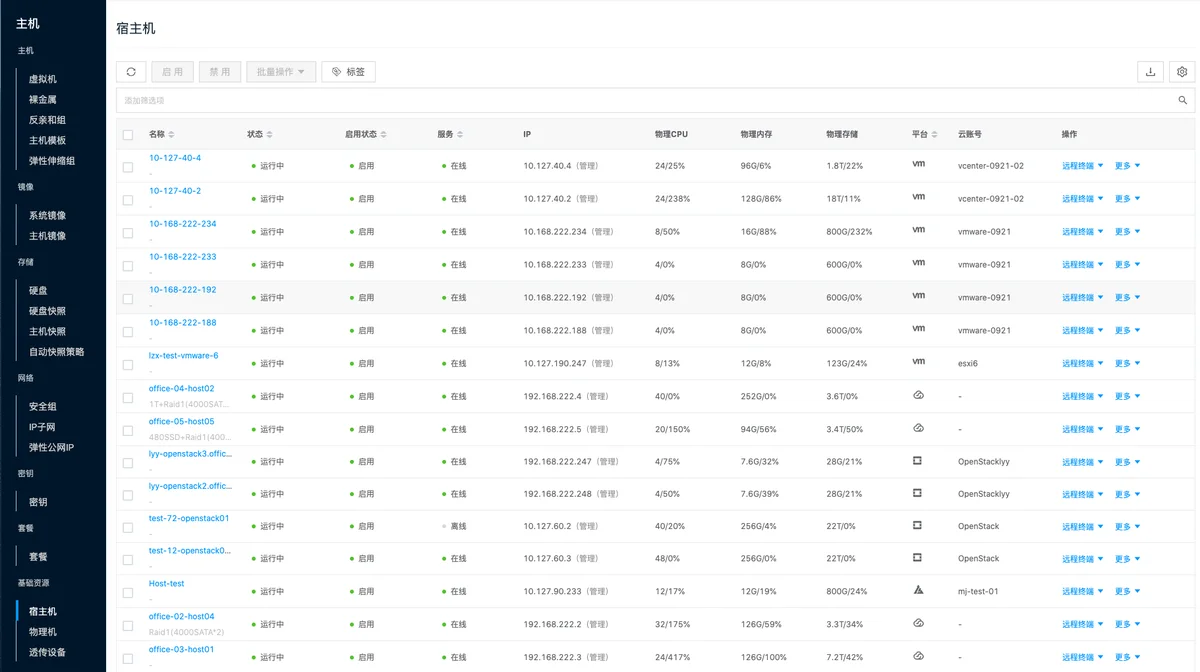Open 远程终端 dropdown for 10-168-222-192
The image size is (1200, 672).
pos(1082,298)
